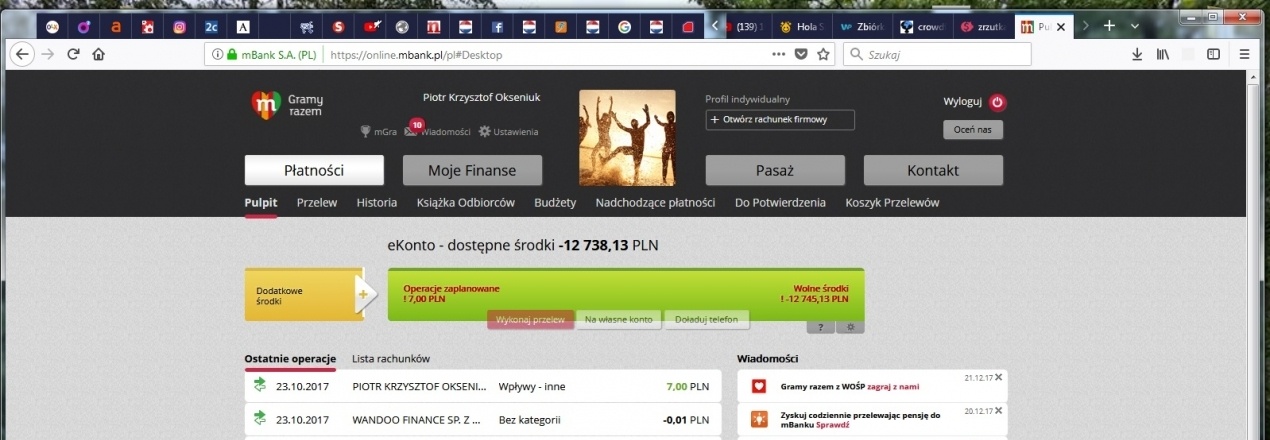Open Do Potwierdzenia
This screenshot has width=1270, height=440.
tap(780, 203)
